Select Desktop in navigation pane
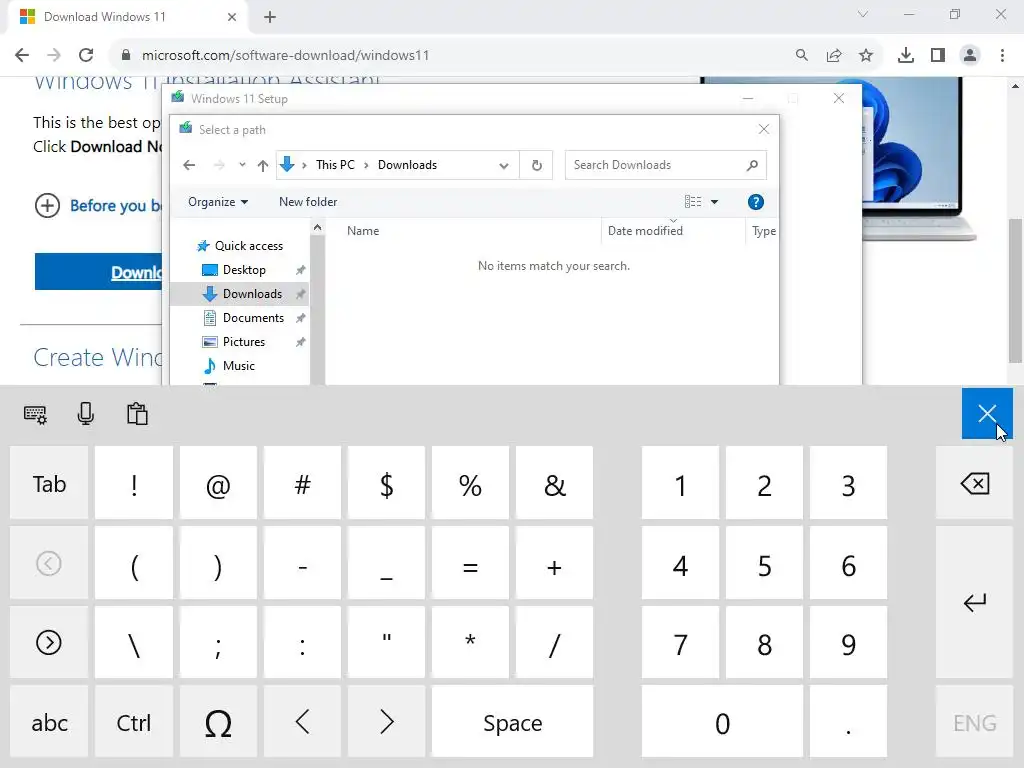Viewport: 1024px width, 768px height. pyautogui.click(x=244, y=270)
